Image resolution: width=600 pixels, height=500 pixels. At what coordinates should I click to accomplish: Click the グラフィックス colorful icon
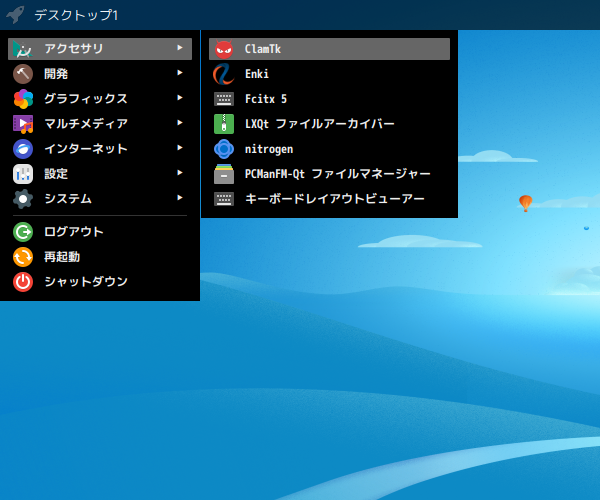pyautogui.click(x=23, y=99)
